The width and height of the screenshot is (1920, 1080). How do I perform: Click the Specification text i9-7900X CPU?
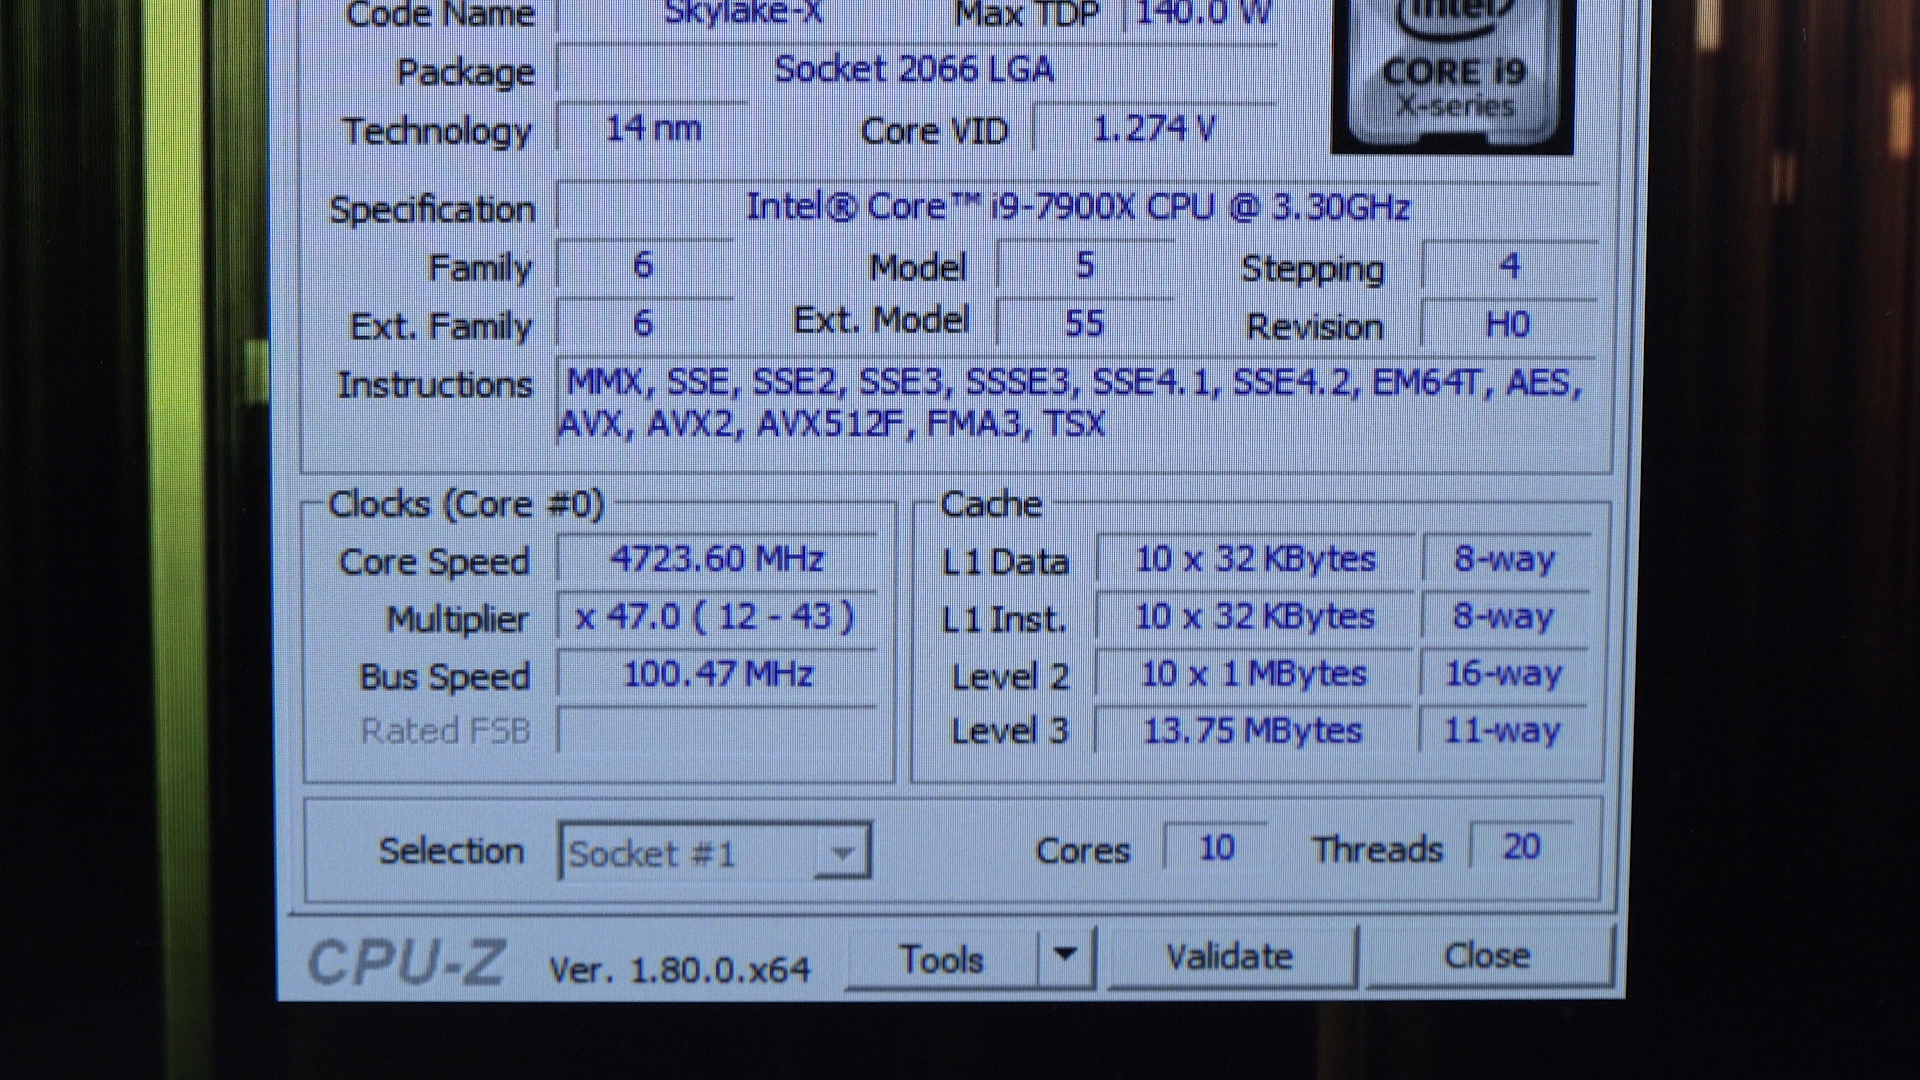click(1077, 207)
